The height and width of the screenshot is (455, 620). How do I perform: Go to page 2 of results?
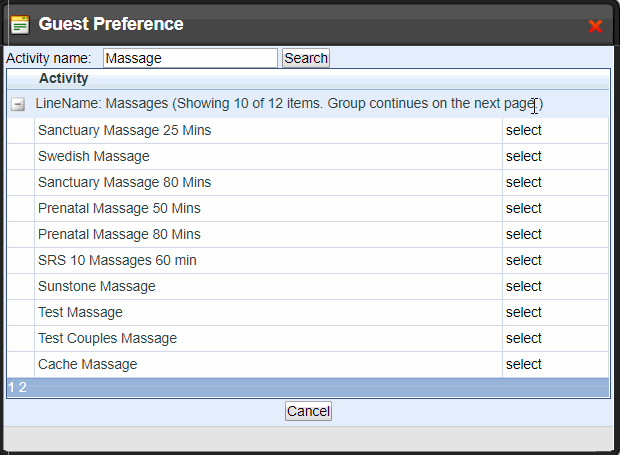click(23, 387)
